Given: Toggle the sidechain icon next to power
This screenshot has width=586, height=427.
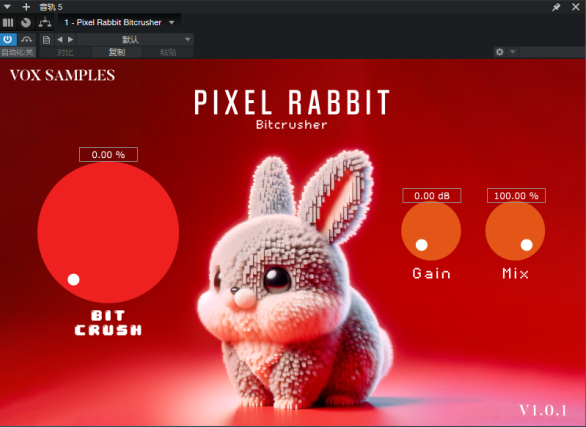Looking at the screenshot, I should [26, 39].
